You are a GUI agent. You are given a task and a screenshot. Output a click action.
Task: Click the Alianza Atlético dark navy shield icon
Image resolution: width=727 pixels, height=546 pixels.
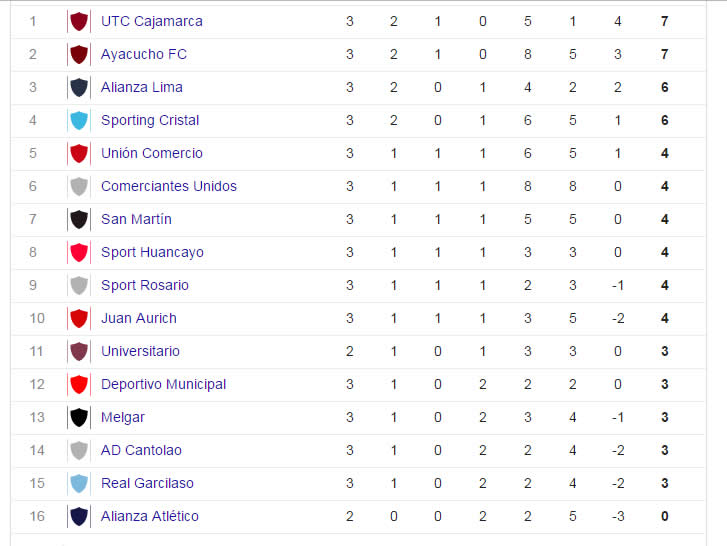[x=79, y=516]
